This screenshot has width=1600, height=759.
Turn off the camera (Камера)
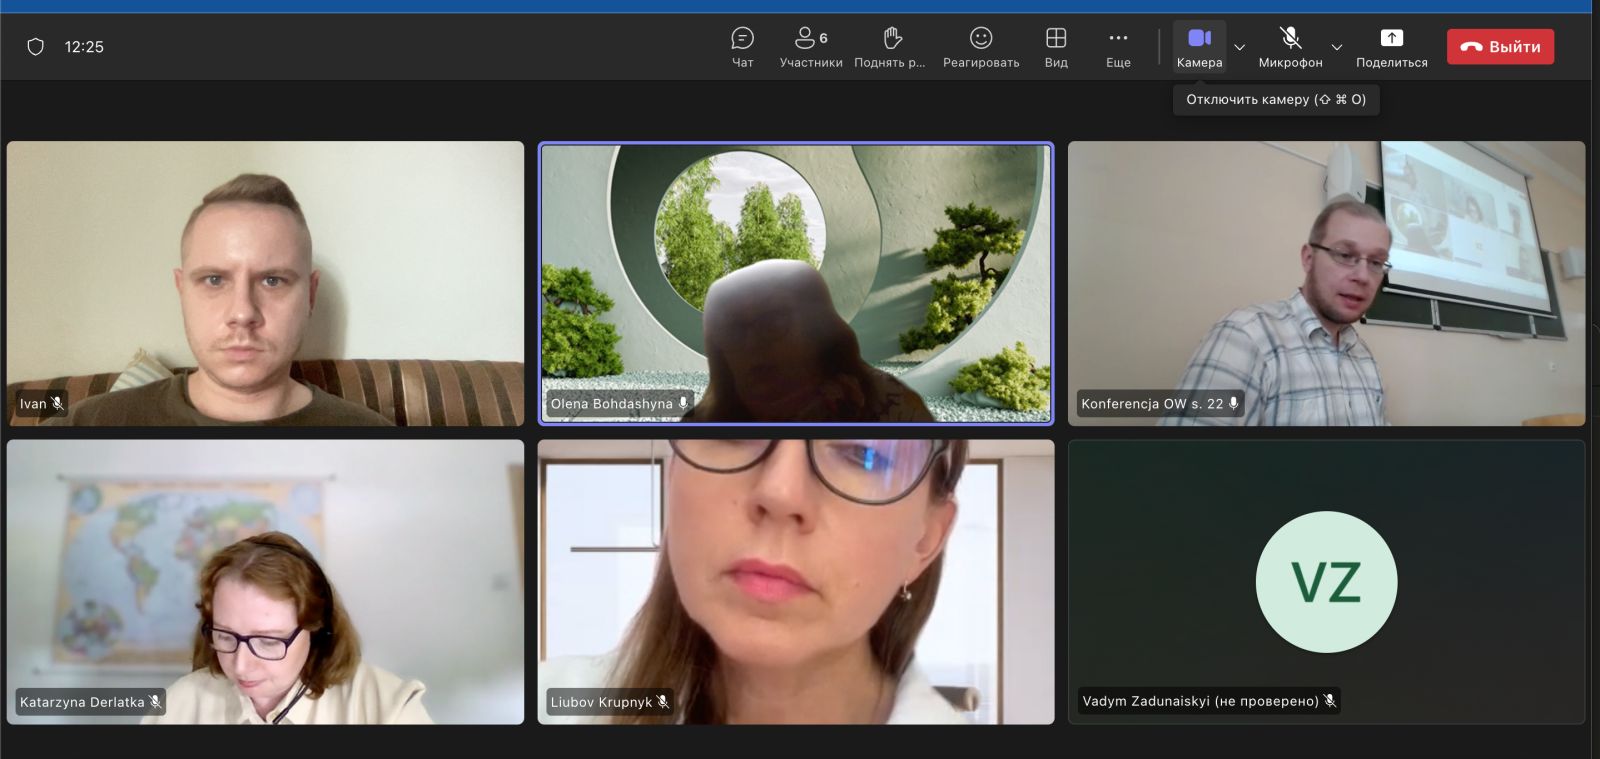(x=1199, y=47)
